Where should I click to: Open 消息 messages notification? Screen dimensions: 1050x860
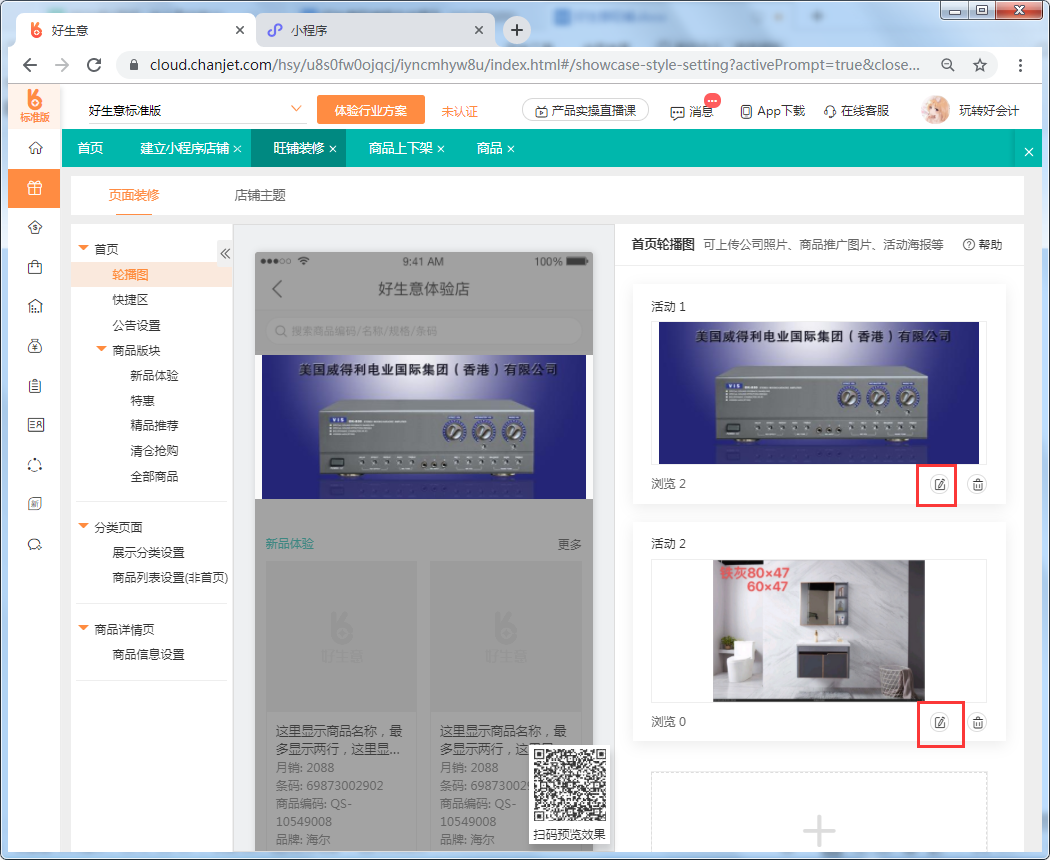tap(693, 111)
